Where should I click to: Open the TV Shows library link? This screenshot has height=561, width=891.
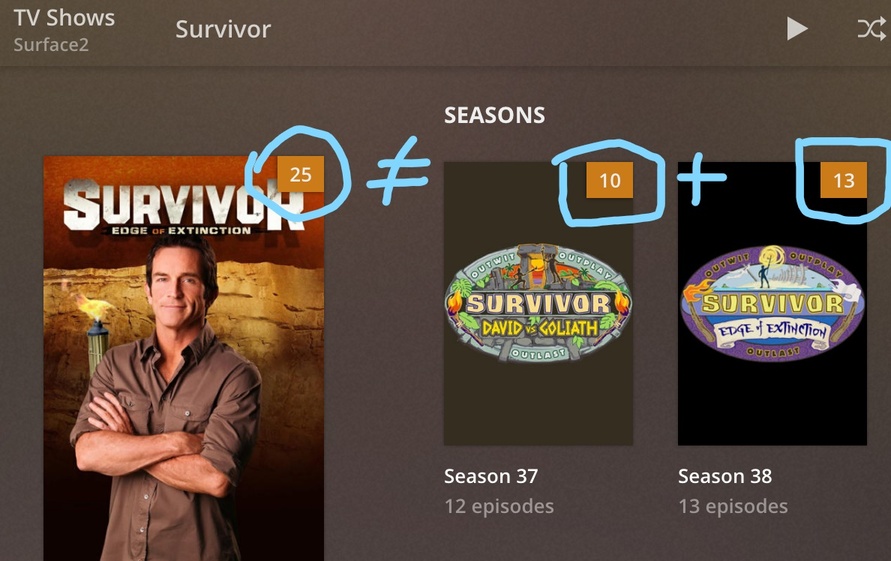point(64,18)
